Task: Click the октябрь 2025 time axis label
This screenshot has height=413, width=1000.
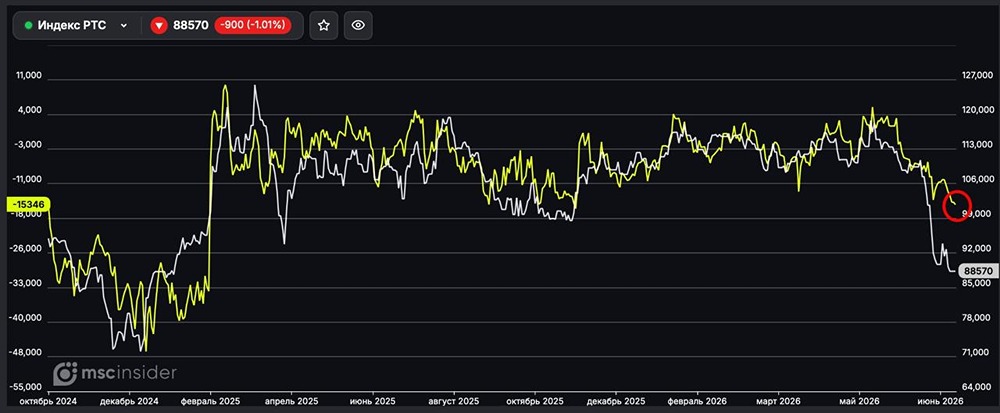Action: tap(534, 402)
